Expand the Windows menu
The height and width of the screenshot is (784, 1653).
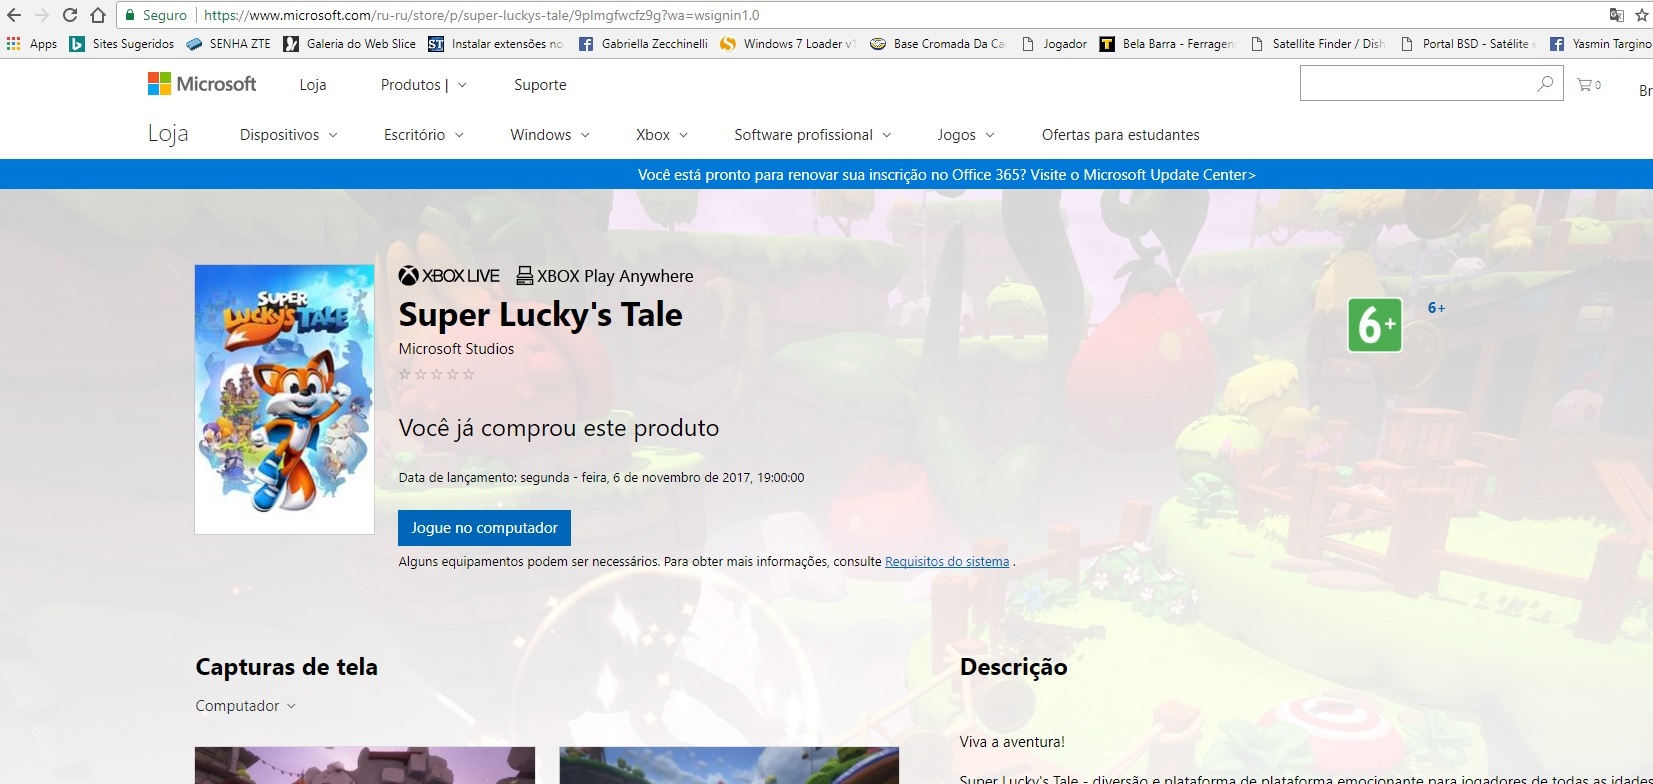tap(550, 135)
